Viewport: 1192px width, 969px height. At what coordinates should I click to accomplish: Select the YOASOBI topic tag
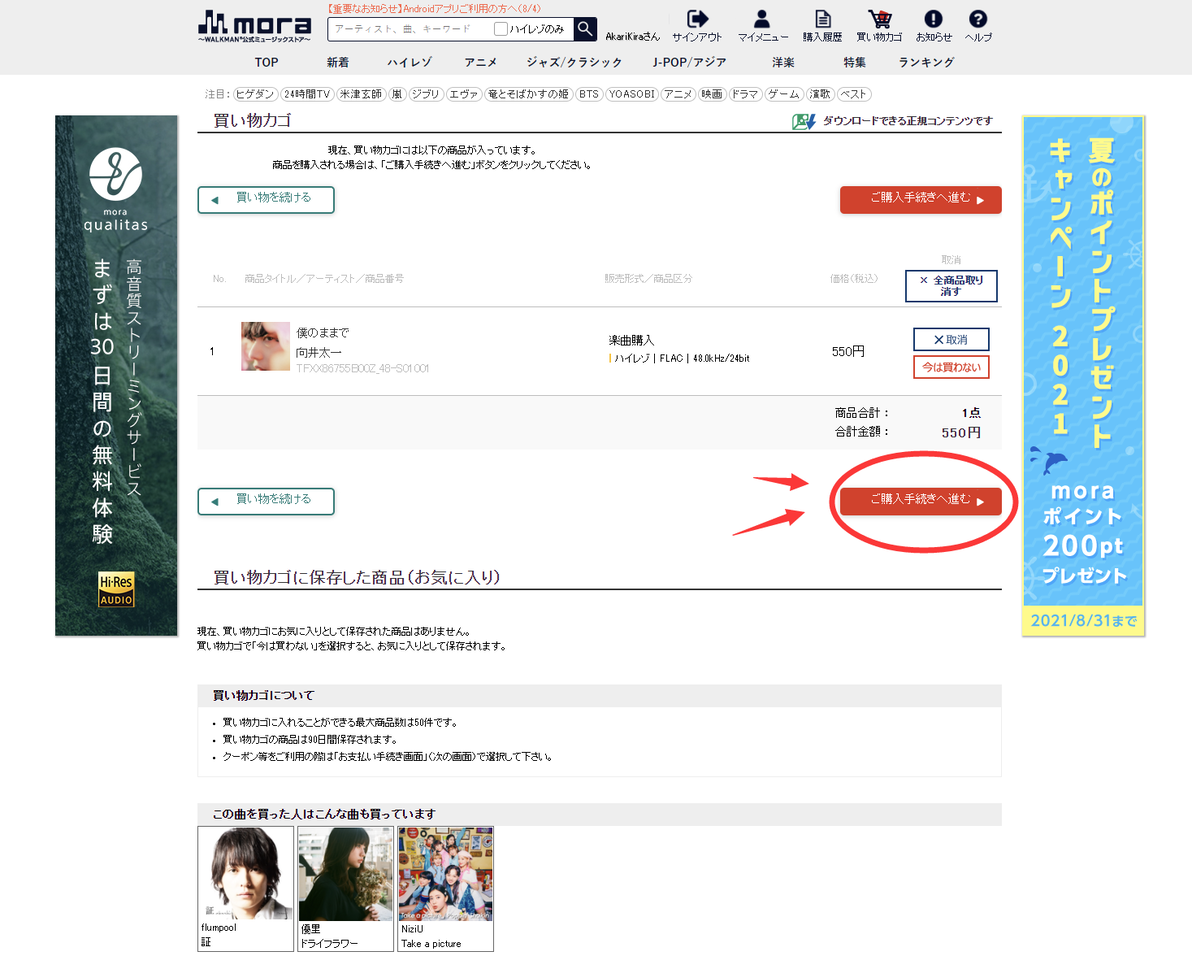(x=632, y=94)
